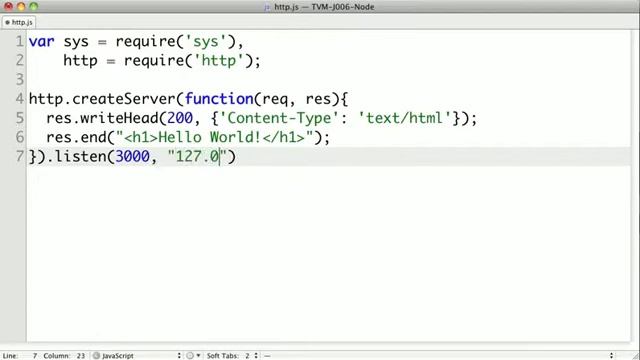Click the Column 23 indicator in status bar
This screenshot has width=640, height=360.
click(x=64, y=356)
